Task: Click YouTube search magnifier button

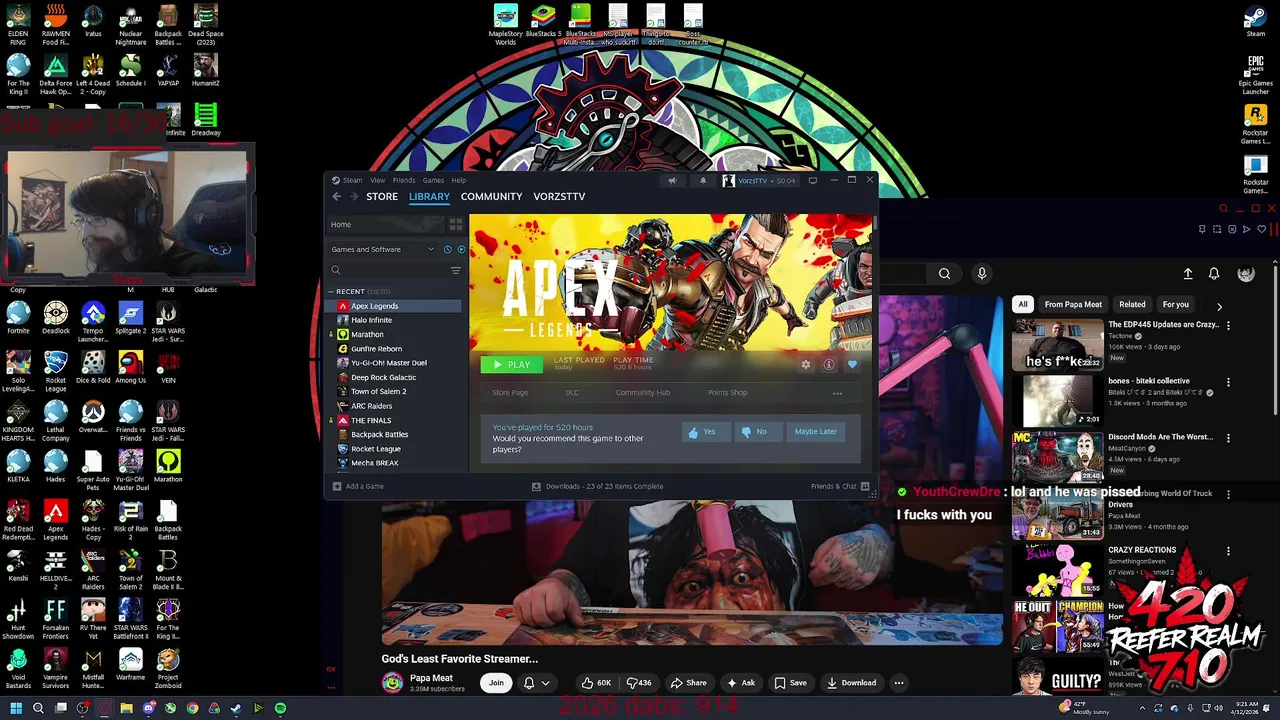Action: 944,274
